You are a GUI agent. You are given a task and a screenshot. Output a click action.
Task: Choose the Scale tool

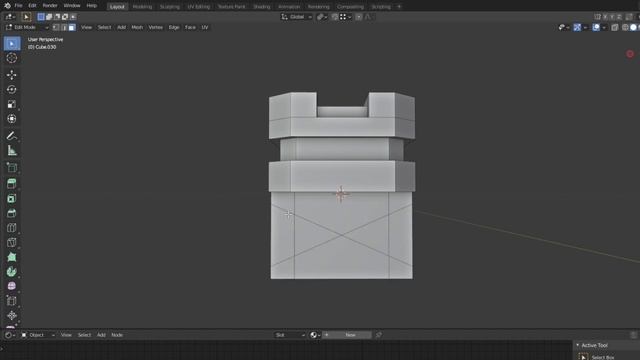click(x=12, y=104)
